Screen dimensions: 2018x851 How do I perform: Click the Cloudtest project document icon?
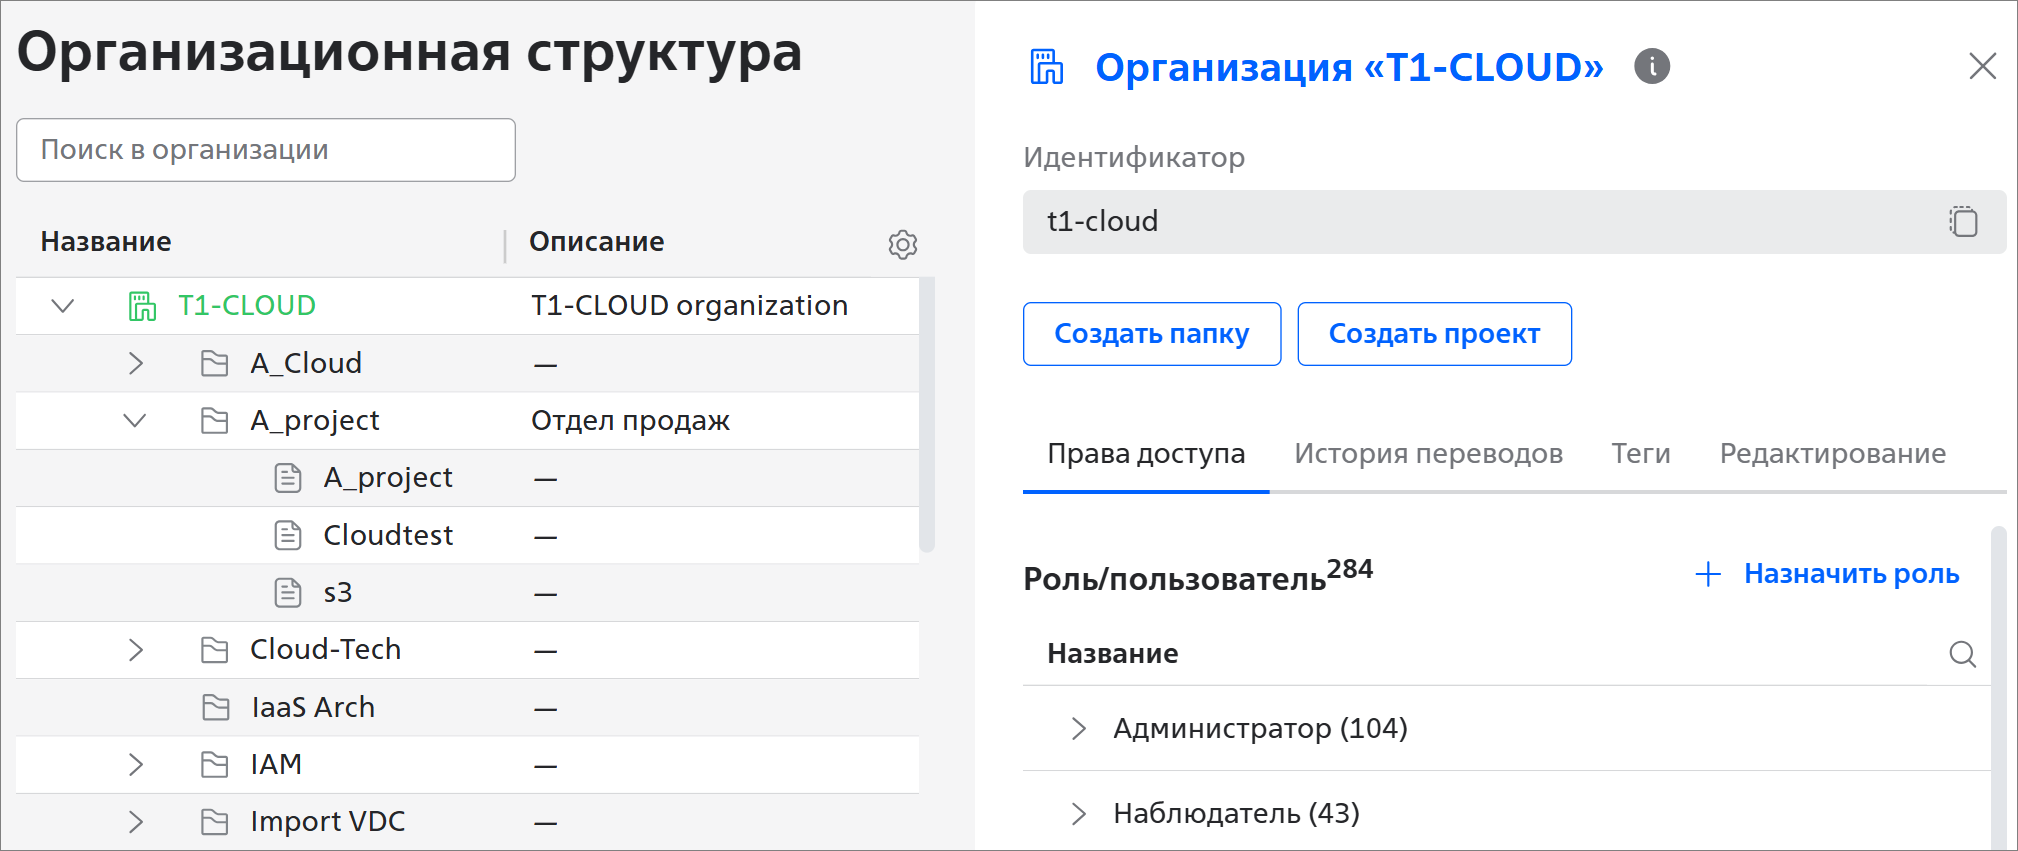[288, 536]
